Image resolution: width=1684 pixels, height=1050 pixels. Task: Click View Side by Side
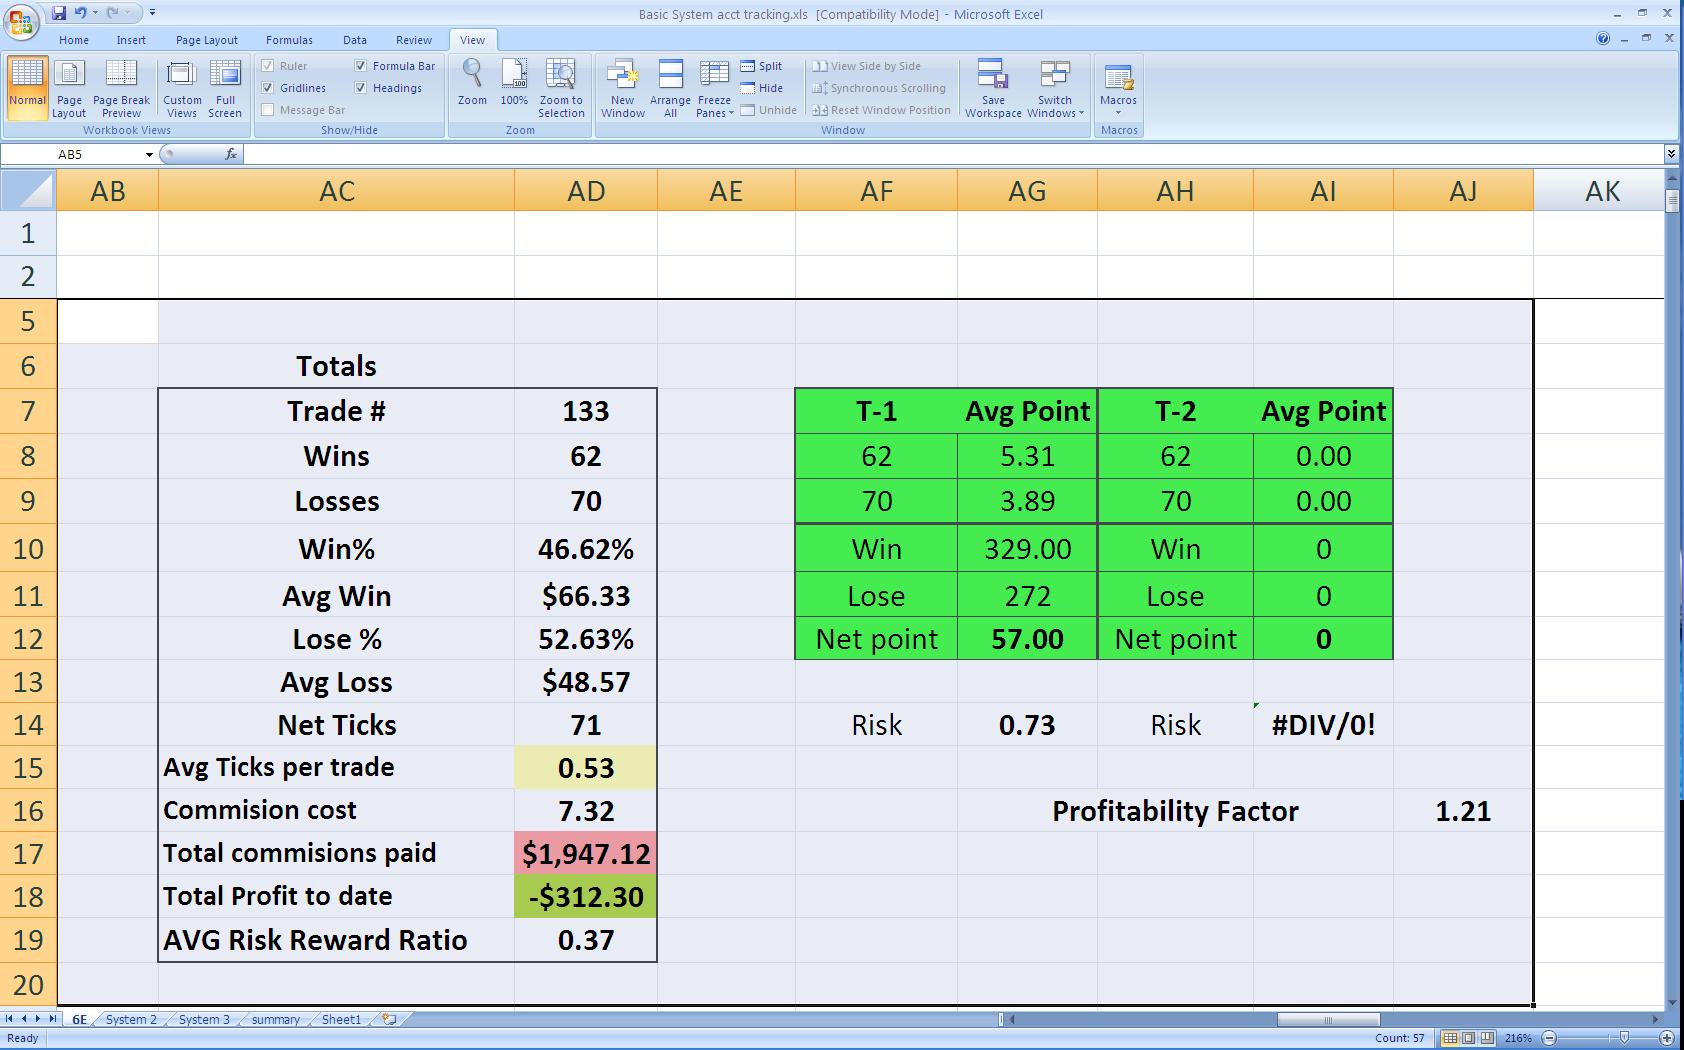coord(867,66)
